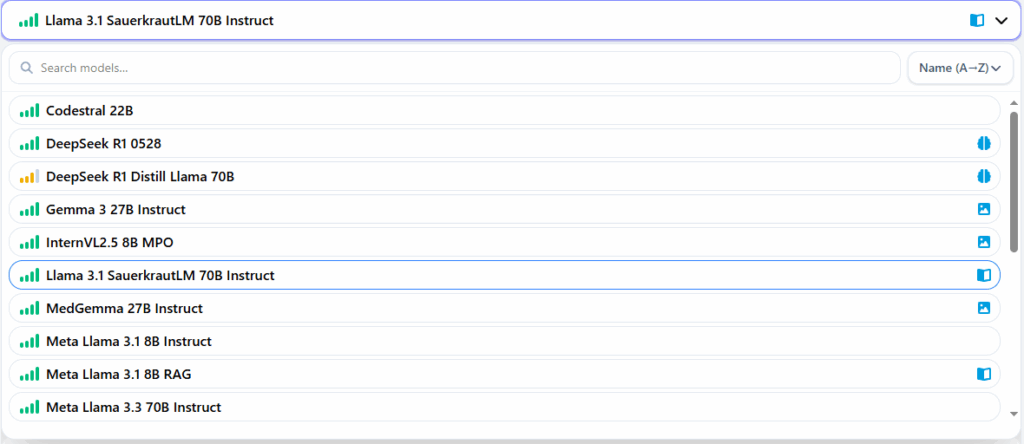Click the orange signal bars of DeepSeek R1 Distill
The image size is (1024, 444).
(29, 176)
